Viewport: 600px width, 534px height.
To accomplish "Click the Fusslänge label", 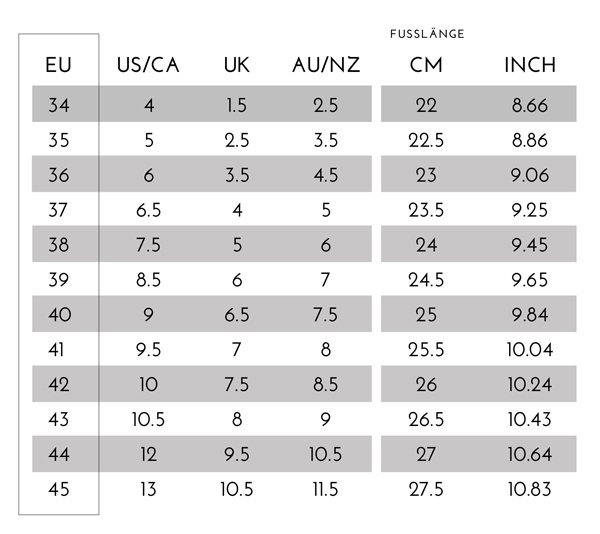I will 427,34.
